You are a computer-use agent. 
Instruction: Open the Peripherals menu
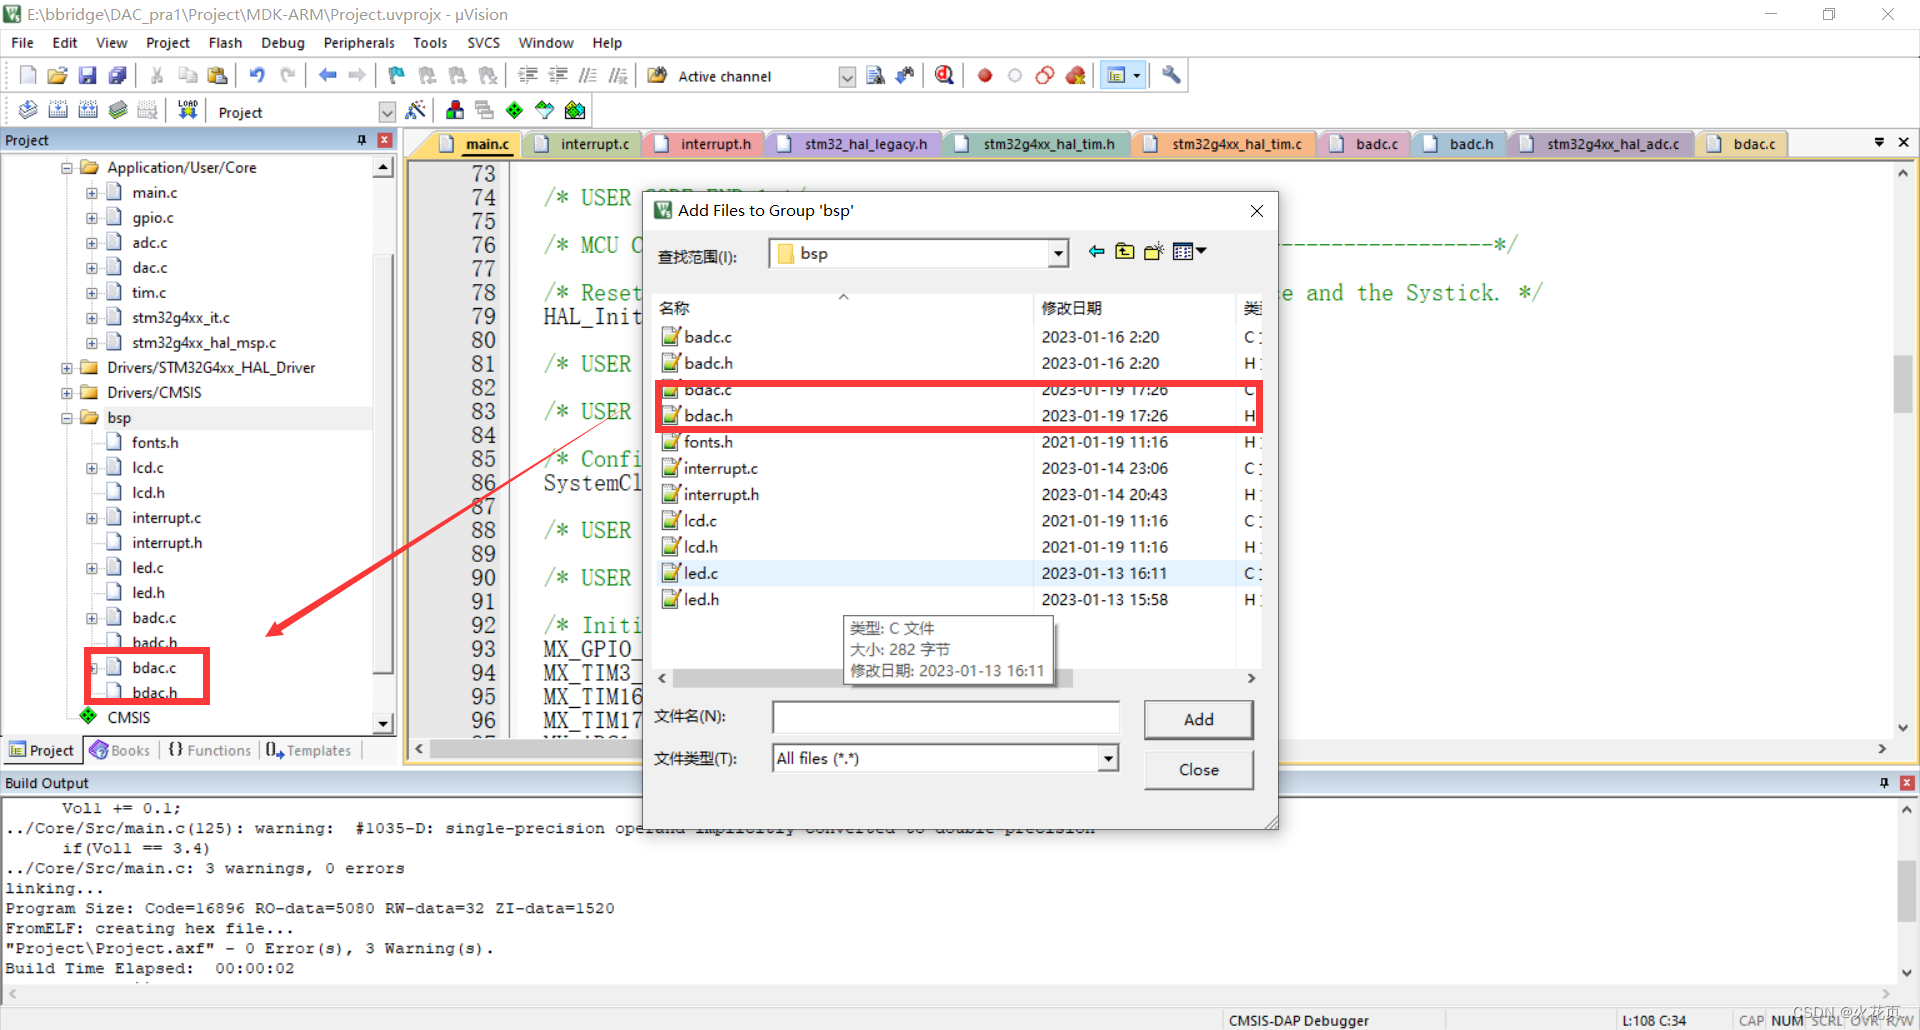coord(358,42)
